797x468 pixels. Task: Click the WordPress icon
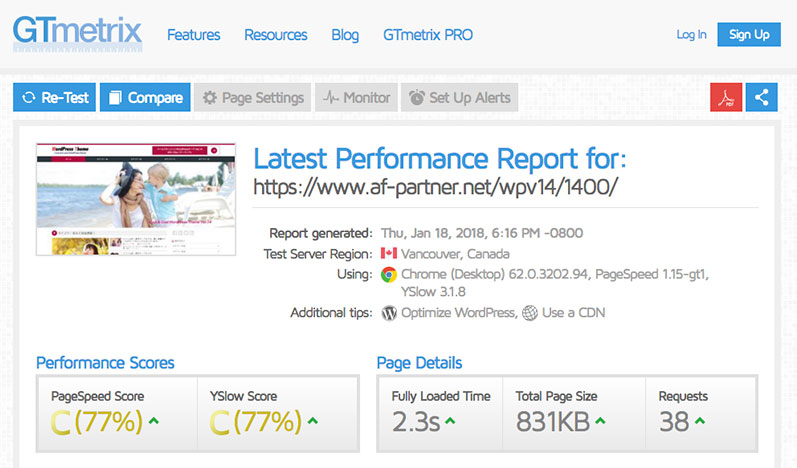[x=389, y=313]
